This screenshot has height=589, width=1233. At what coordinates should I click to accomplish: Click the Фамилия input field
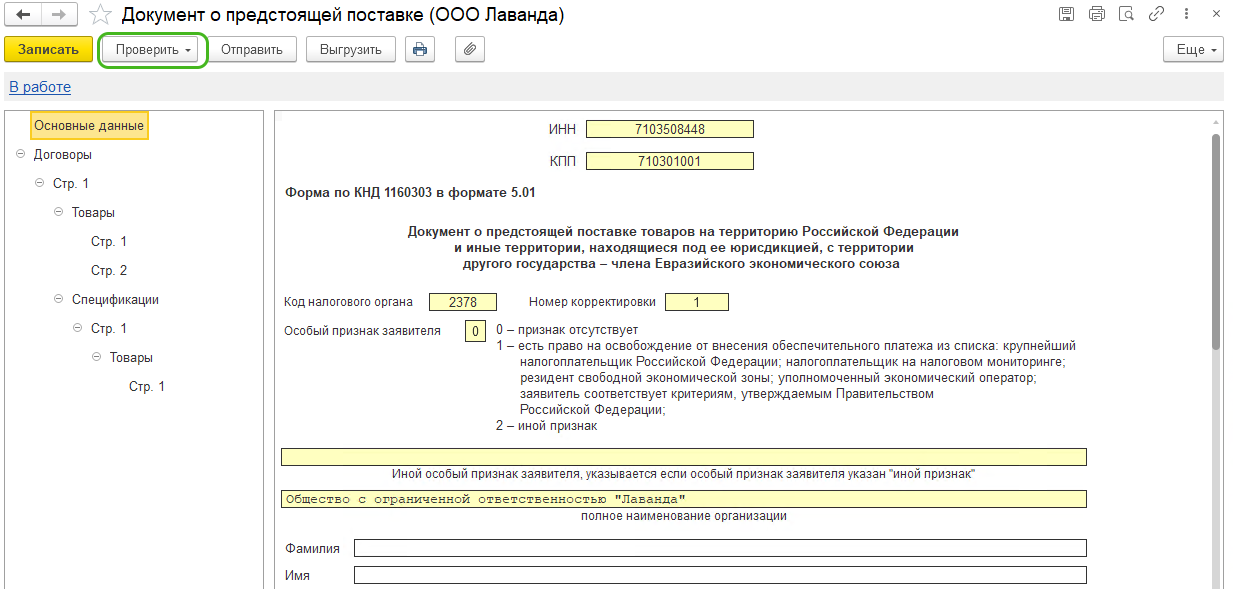[x=720, y=548]
